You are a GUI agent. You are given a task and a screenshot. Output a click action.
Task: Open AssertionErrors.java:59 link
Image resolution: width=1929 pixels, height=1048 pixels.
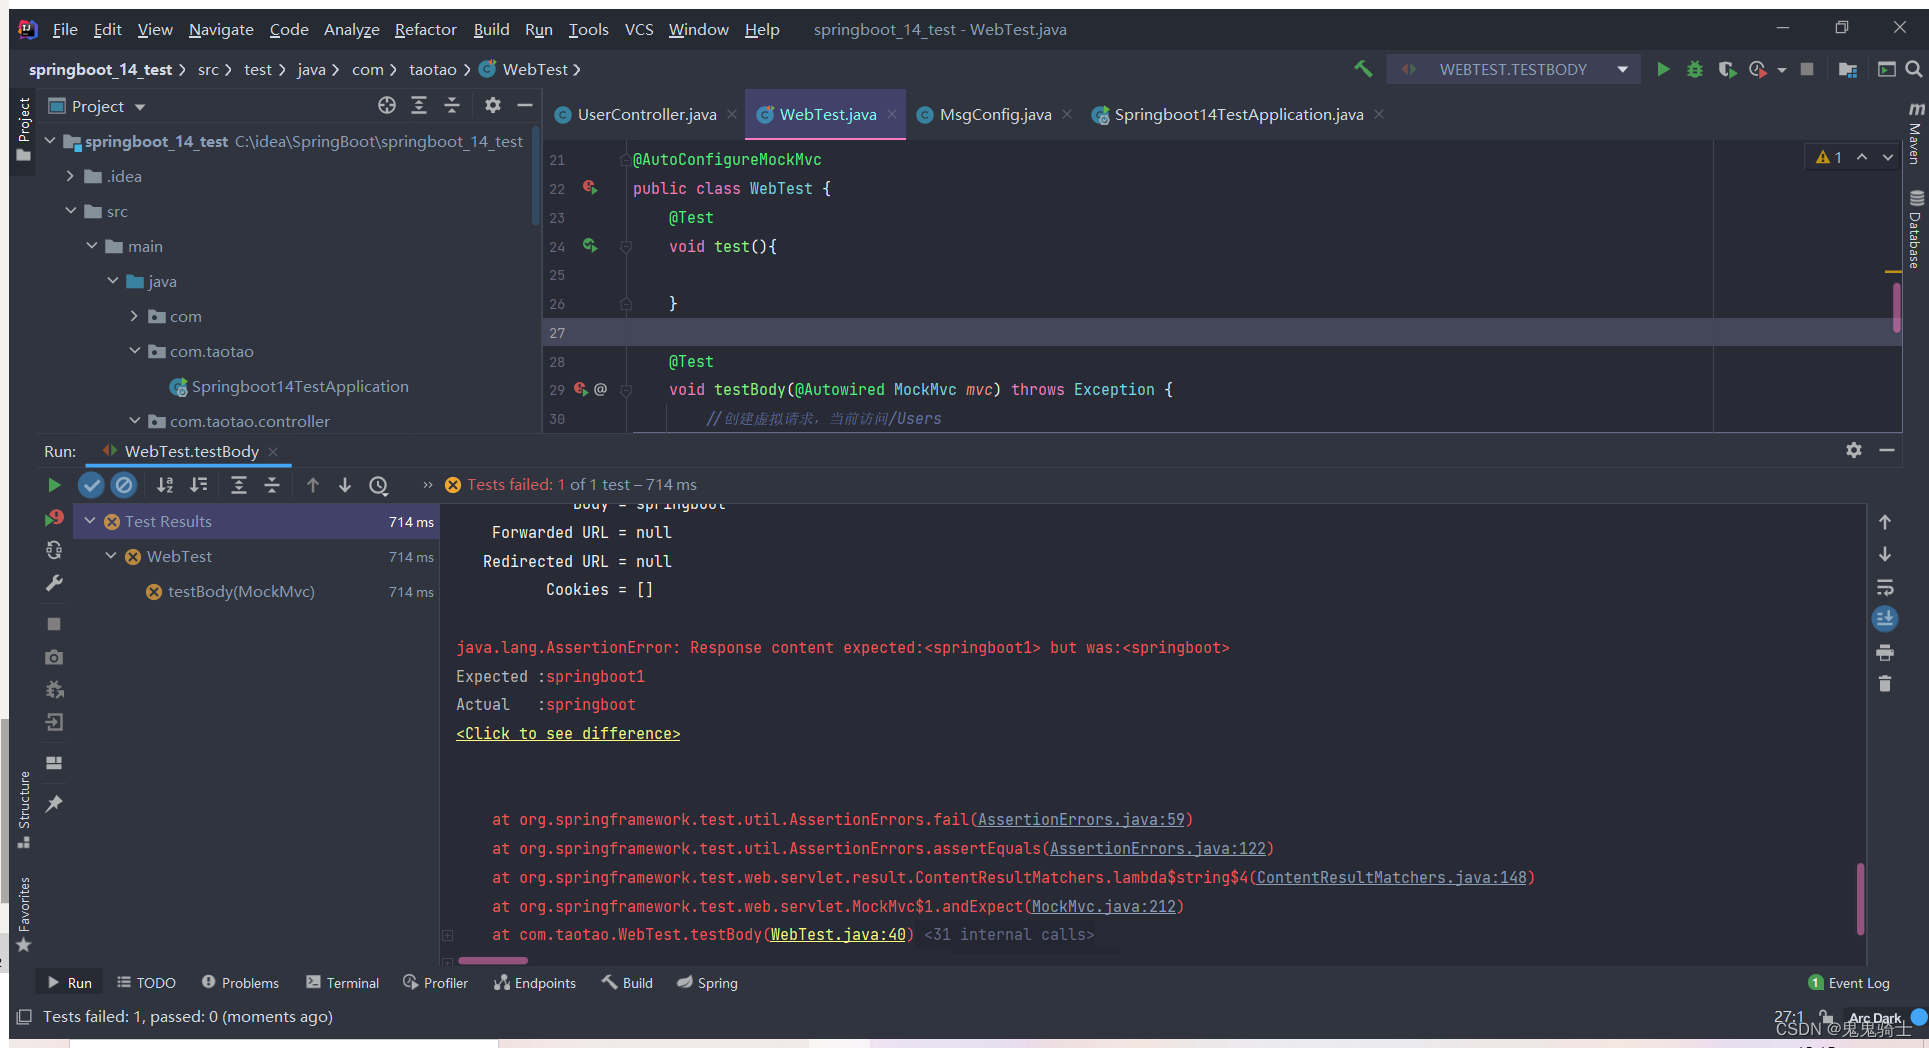1081,819
